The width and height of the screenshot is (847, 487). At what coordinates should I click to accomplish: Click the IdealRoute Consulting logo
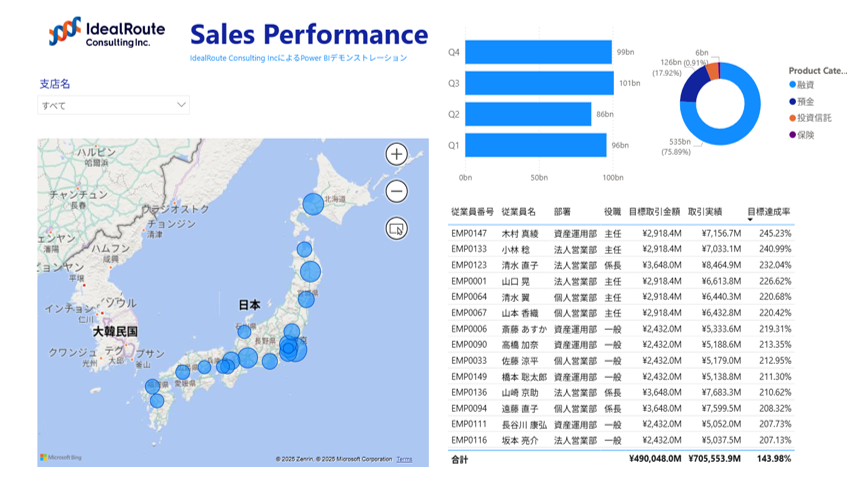(107, 34)
